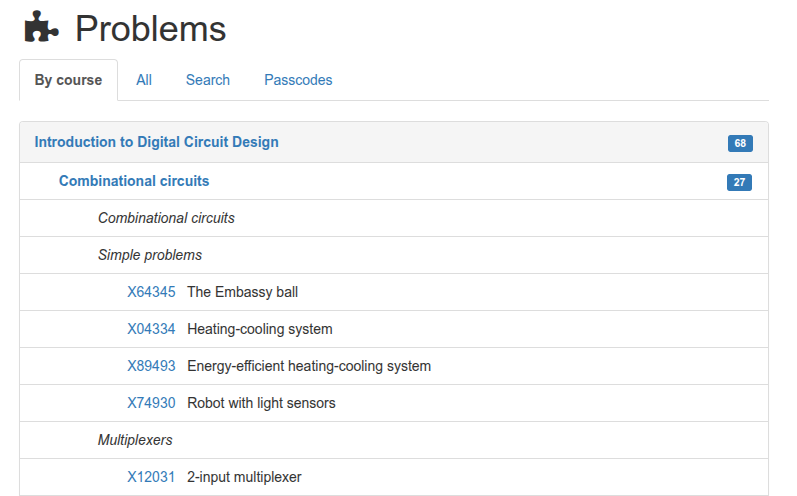Collapse Introduction to Digital Circuit Design course
The image size is (797, 496).
[156, 142]
